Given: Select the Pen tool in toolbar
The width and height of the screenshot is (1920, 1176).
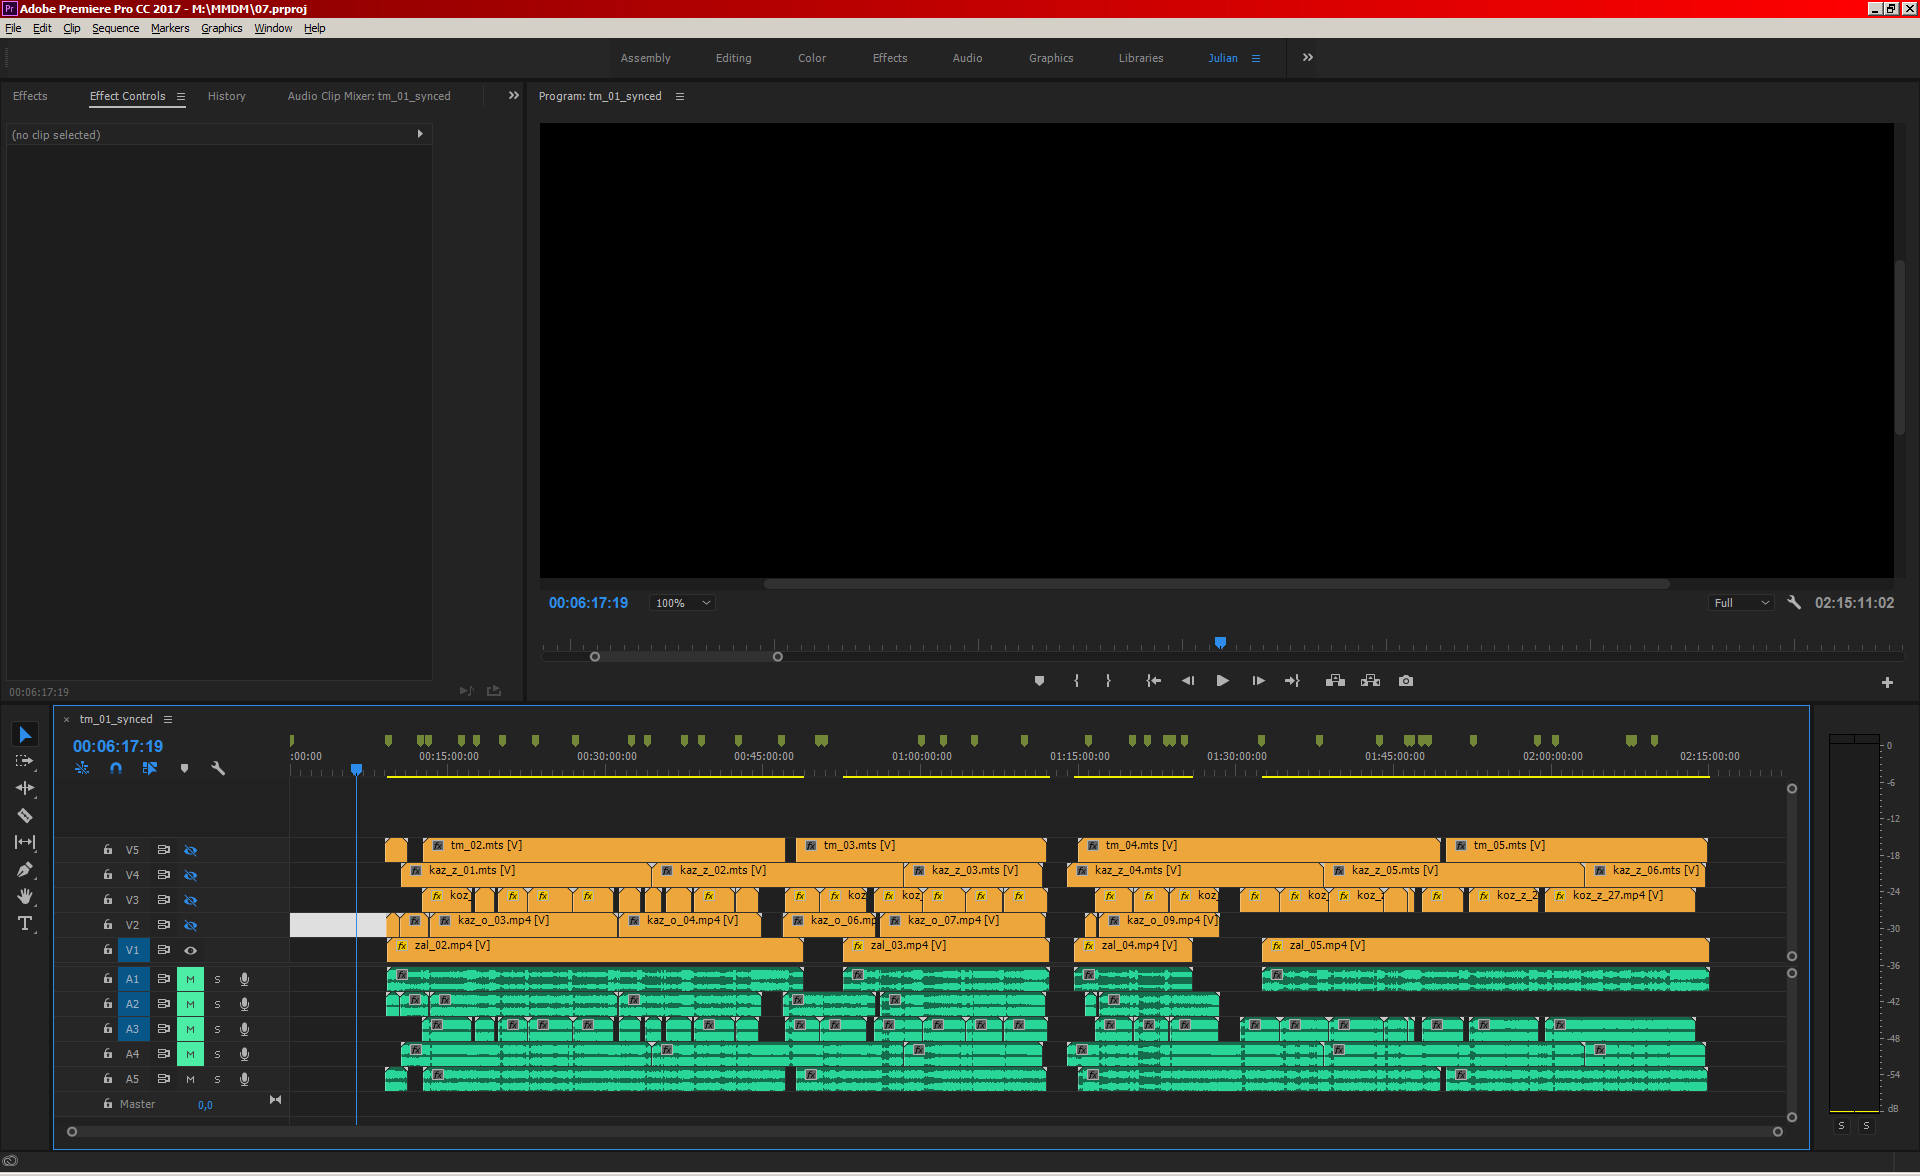Looking at the screenshot, I should (25, 869).
